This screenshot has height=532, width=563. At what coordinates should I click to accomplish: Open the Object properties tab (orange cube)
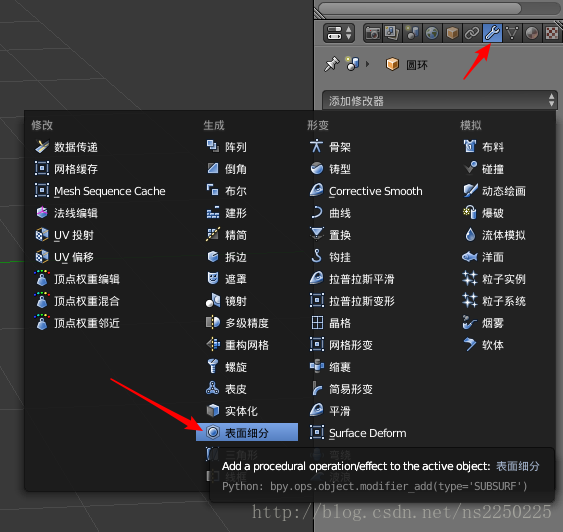click(452, 33)
